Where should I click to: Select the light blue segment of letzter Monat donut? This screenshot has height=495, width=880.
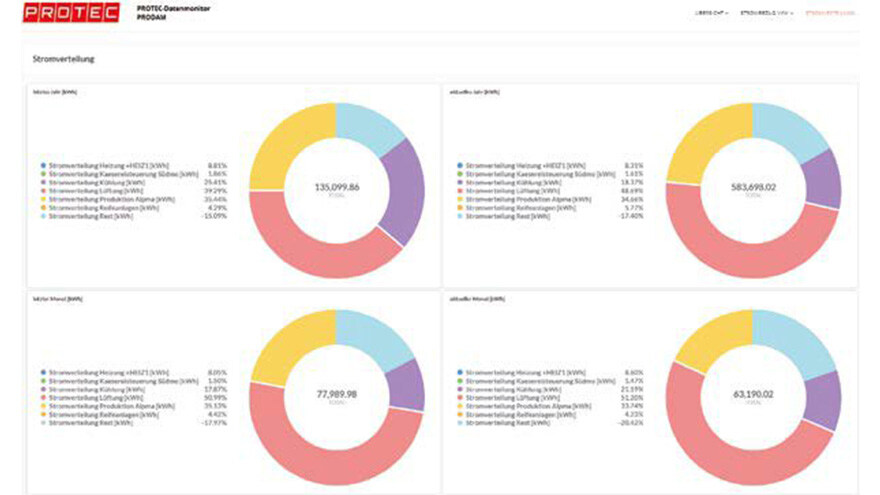(x=376, y=340)
